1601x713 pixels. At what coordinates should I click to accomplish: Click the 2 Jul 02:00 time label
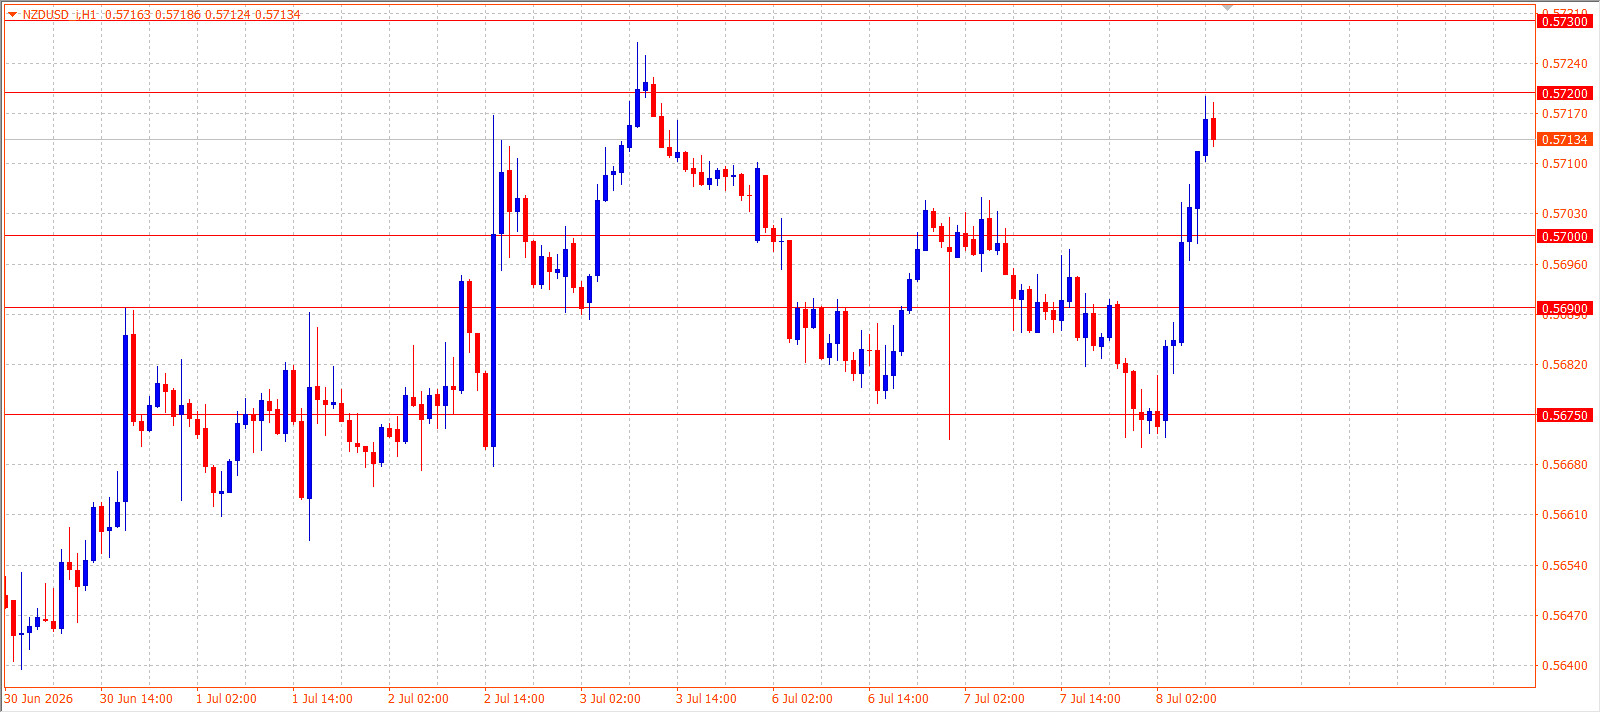(418, 699)
